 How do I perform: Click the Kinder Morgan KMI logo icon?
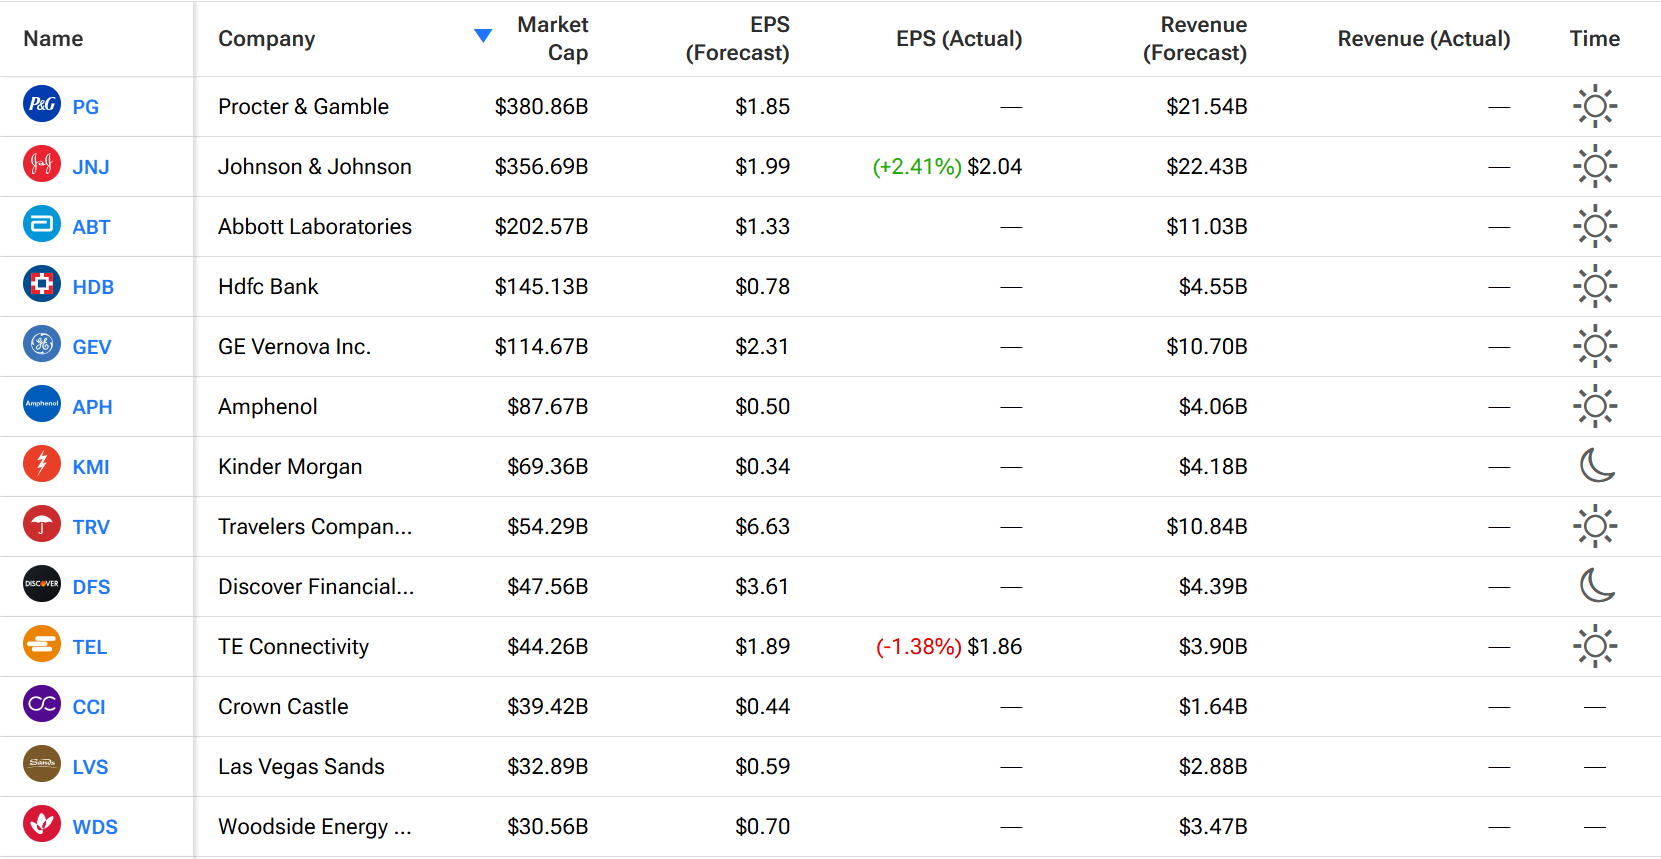pyautogui.click(x=42, y=464)
